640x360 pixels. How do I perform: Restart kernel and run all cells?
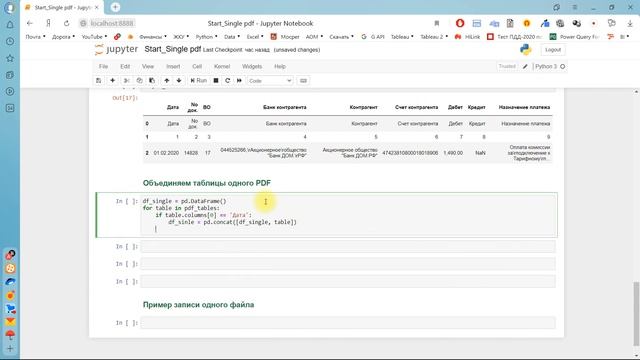pos(239,80)
